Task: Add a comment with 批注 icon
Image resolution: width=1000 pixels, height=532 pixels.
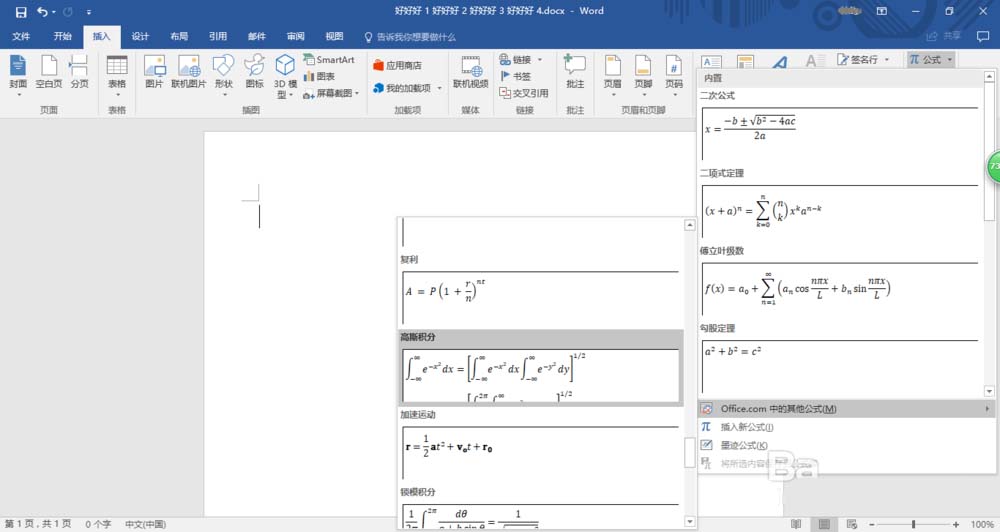Action: point(575,72)
